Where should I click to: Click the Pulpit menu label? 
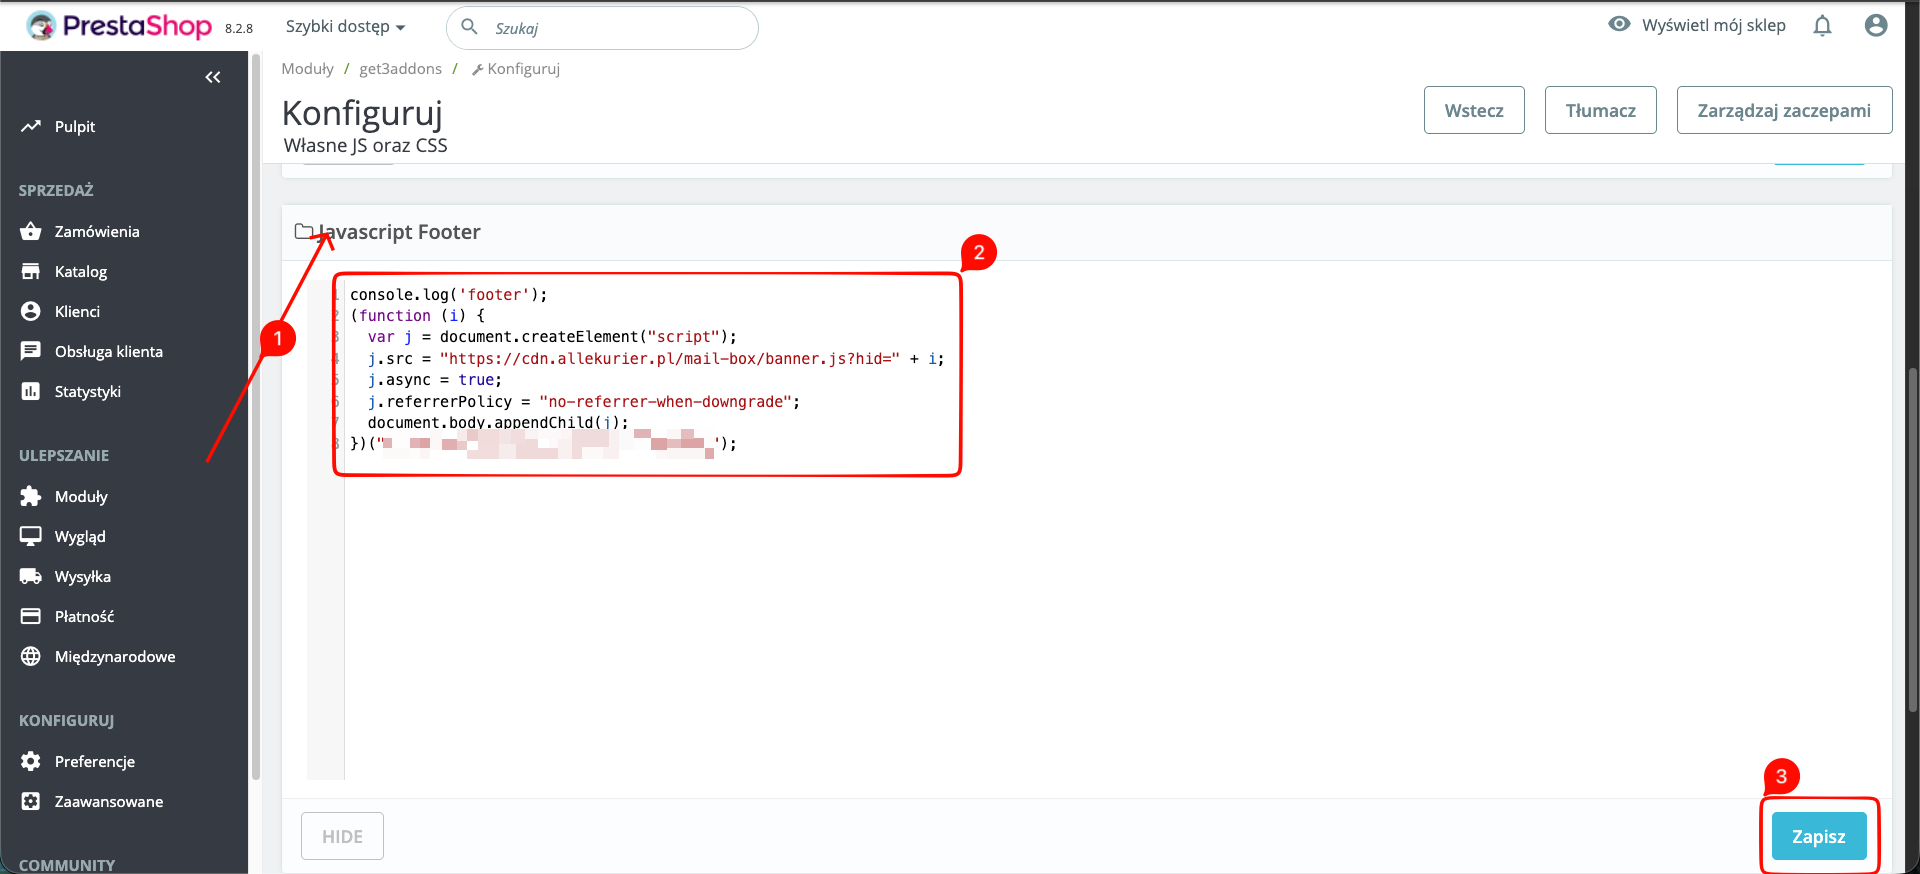(75, 126)
